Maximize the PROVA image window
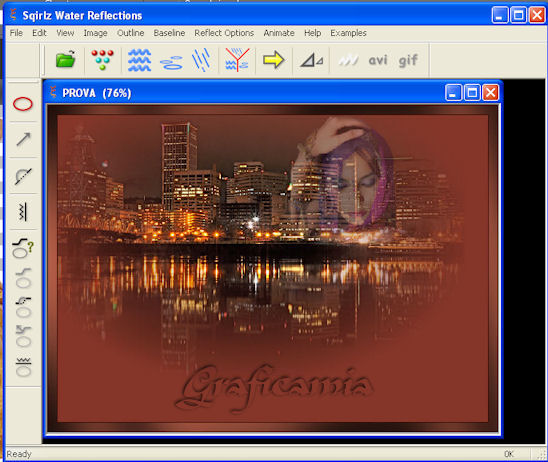Image resolution: width=548 pixels, height=462 pixels. tap(472, 93)
